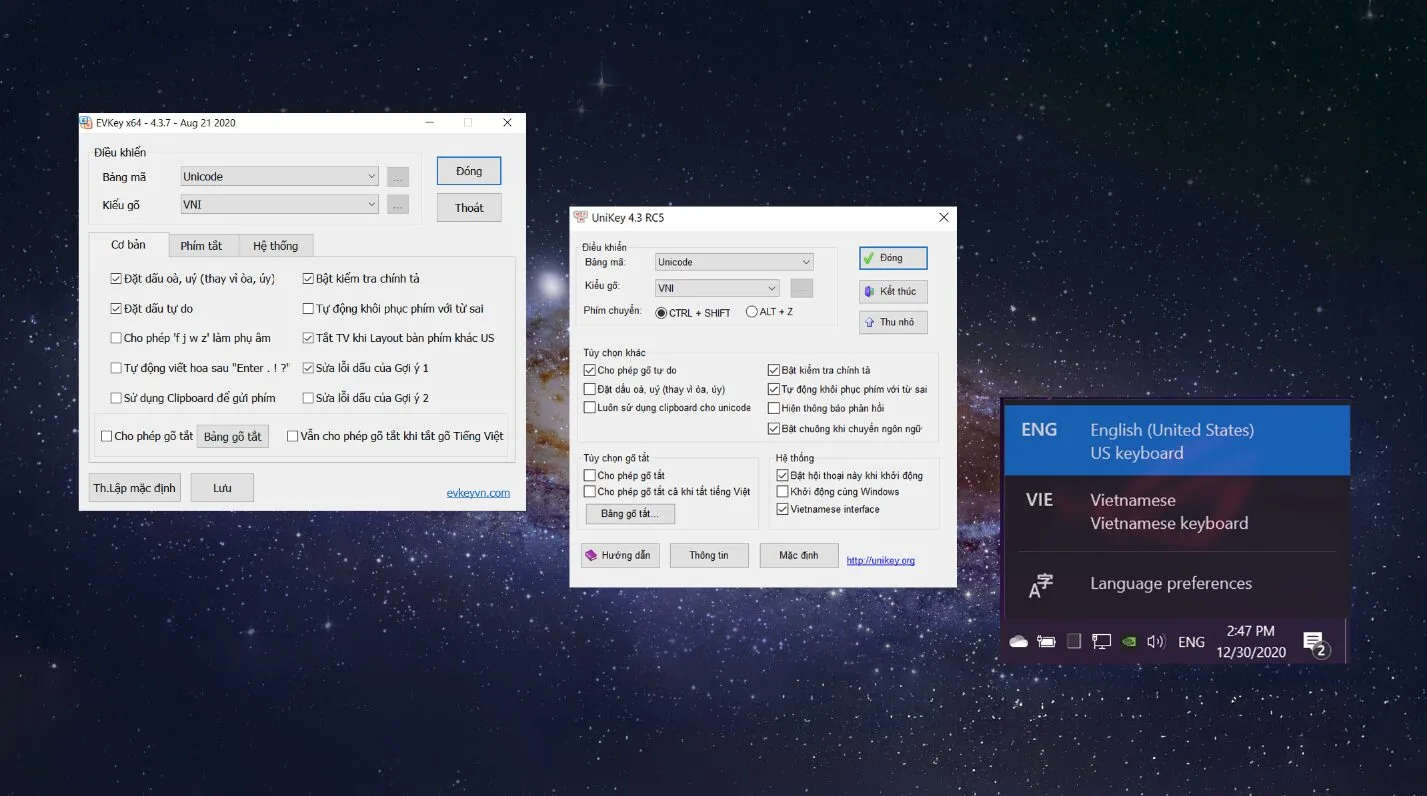Open EVKey 'Kiểu gõ' VNI dropdown
Image resolution: width=1427 pixels, height=796 pixels.
[x=279, y=204]
